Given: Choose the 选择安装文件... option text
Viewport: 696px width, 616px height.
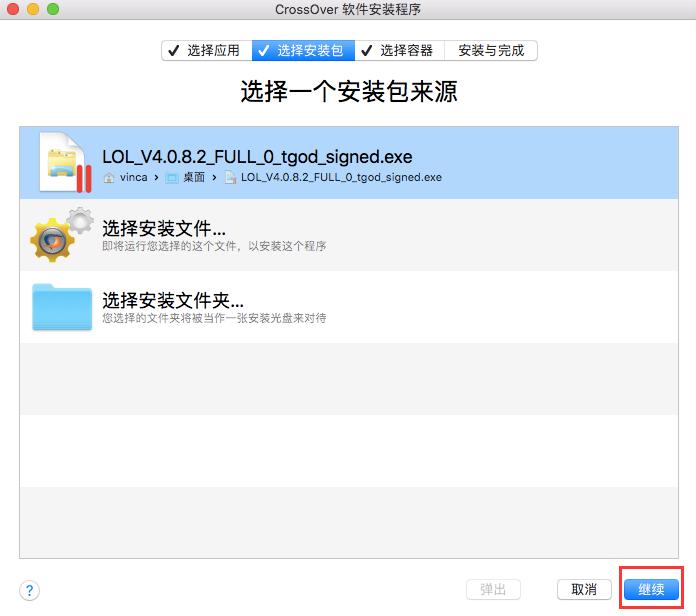Looking at the screenshot, I should 164,227.
